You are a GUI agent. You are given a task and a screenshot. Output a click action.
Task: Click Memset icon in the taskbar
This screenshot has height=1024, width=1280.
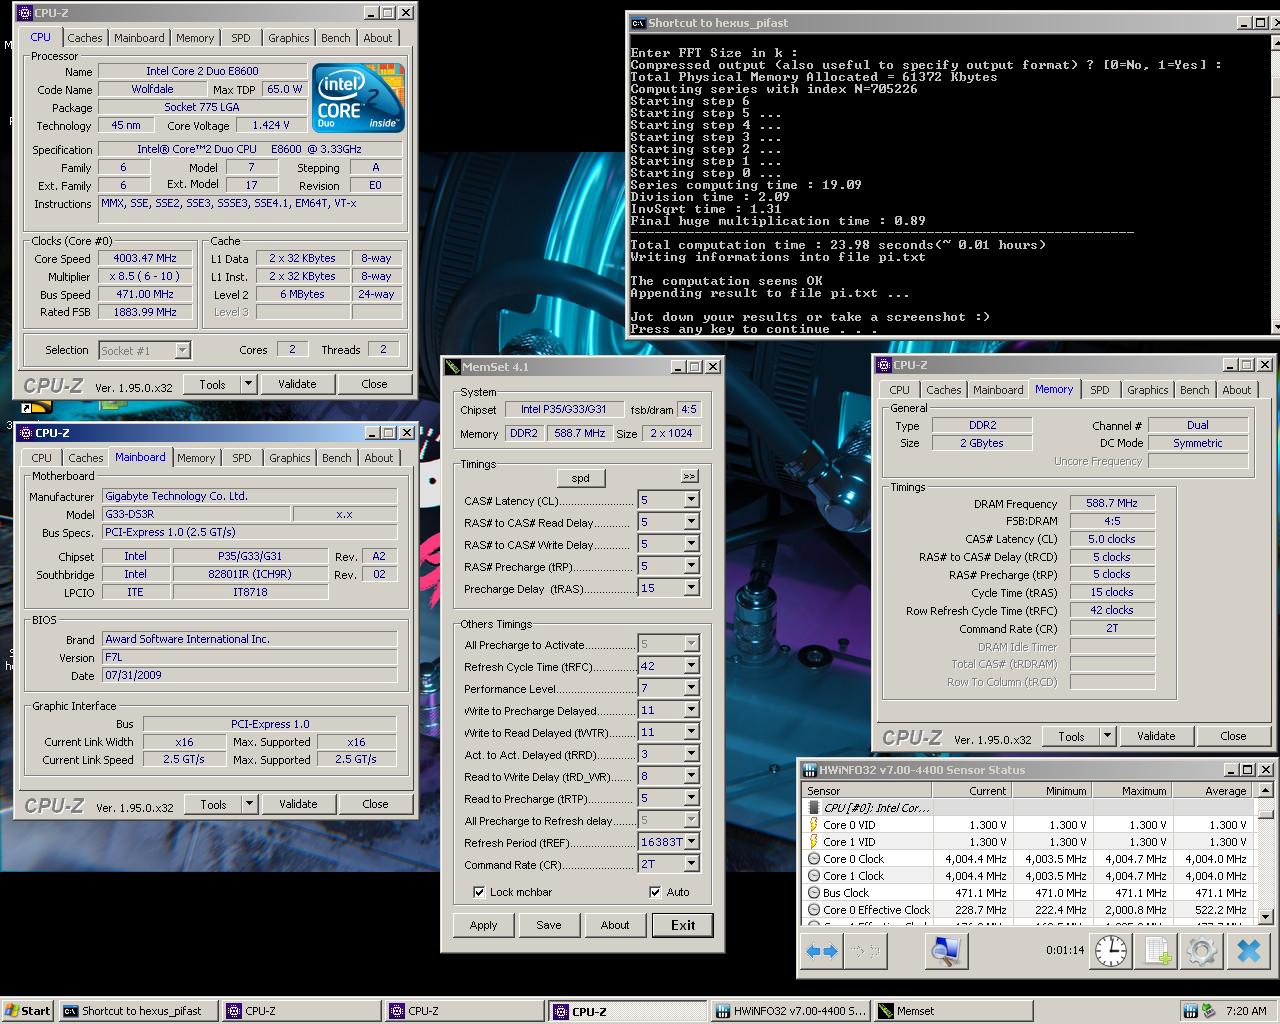886,1011
